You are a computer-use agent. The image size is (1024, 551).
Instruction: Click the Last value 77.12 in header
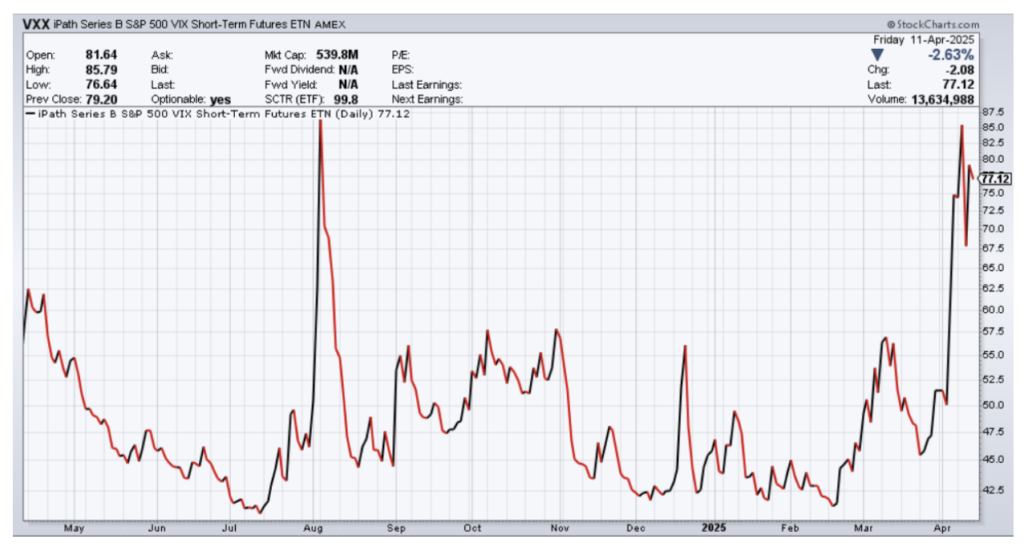(958, 85)
